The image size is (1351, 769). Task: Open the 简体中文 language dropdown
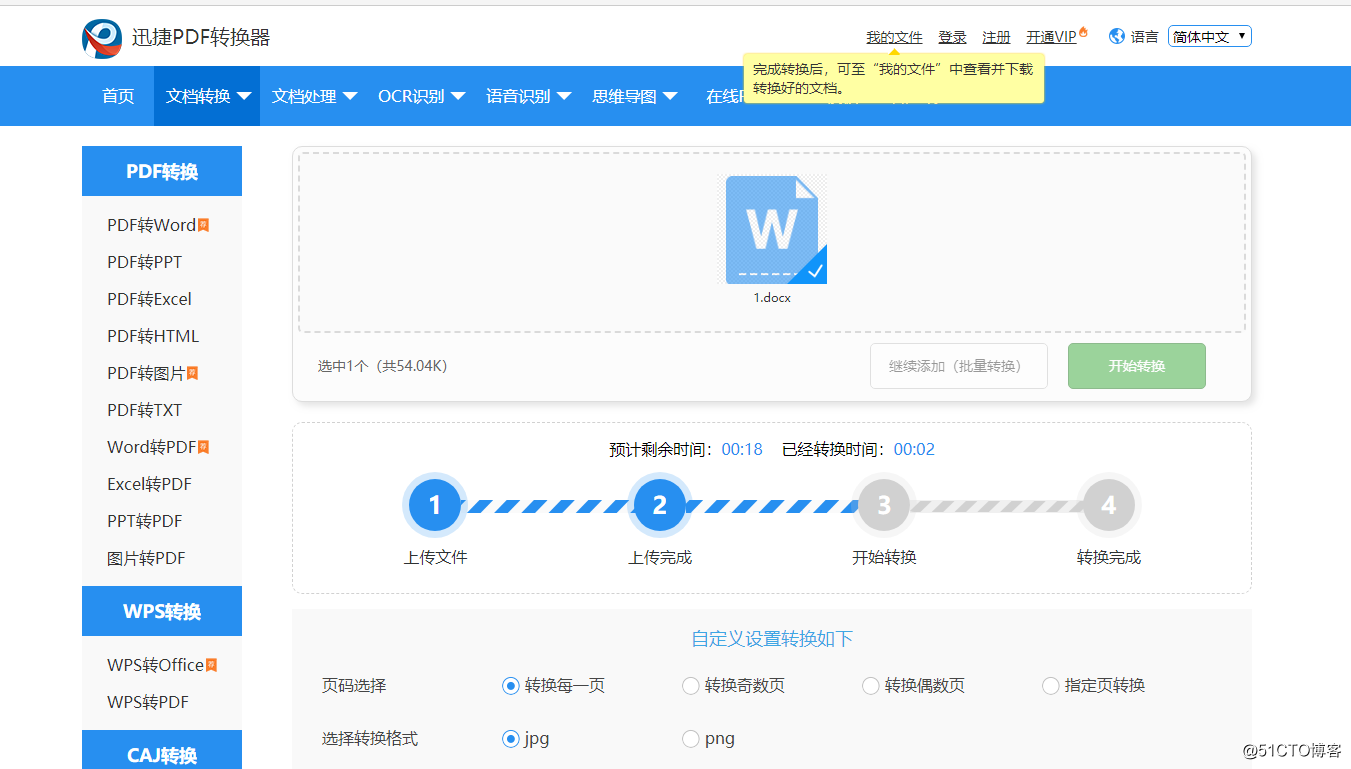tap(1210, 37)
